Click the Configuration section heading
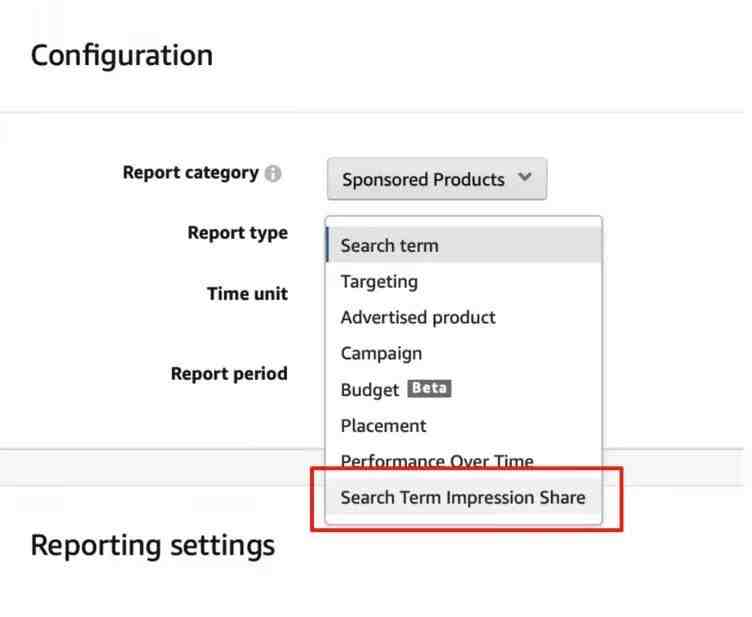 (122, 55)
